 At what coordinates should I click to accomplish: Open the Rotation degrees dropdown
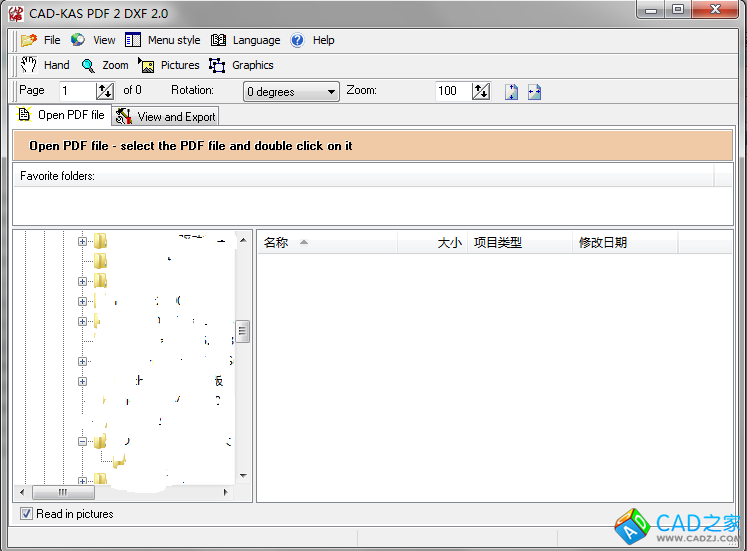tap(291, 92)
